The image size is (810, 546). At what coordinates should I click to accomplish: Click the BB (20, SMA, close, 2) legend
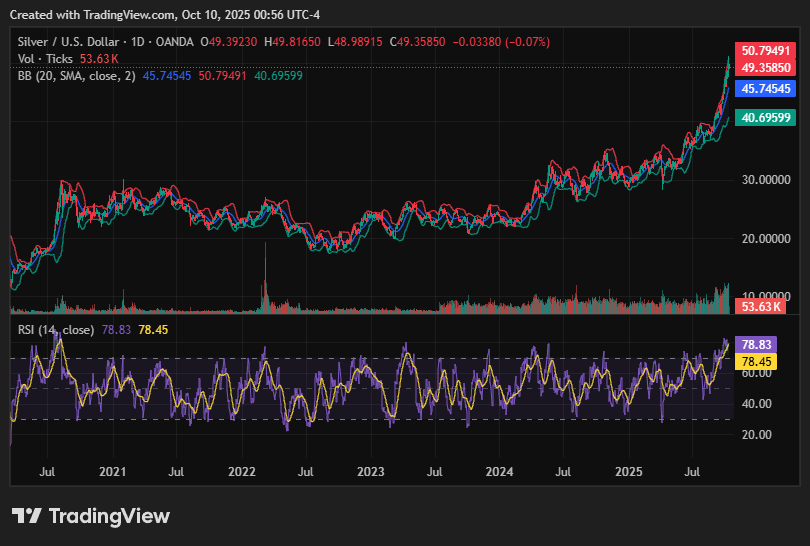tap(77, 75)
